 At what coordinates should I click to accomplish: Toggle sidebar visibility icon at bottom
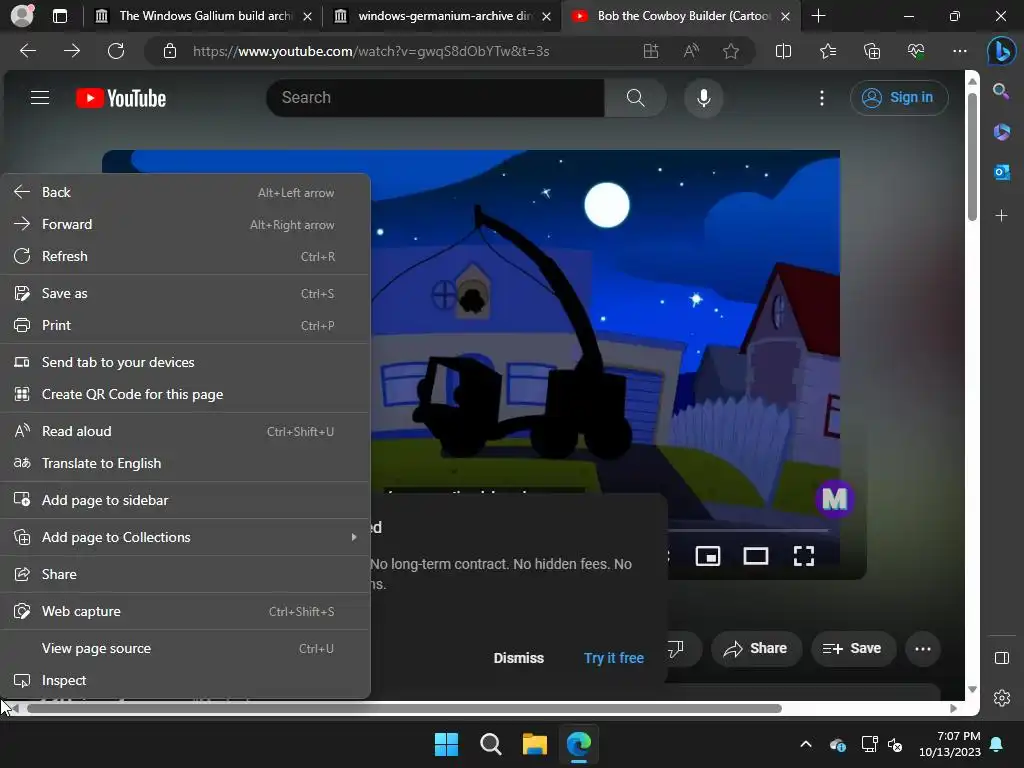click(x=1002, y=658)
